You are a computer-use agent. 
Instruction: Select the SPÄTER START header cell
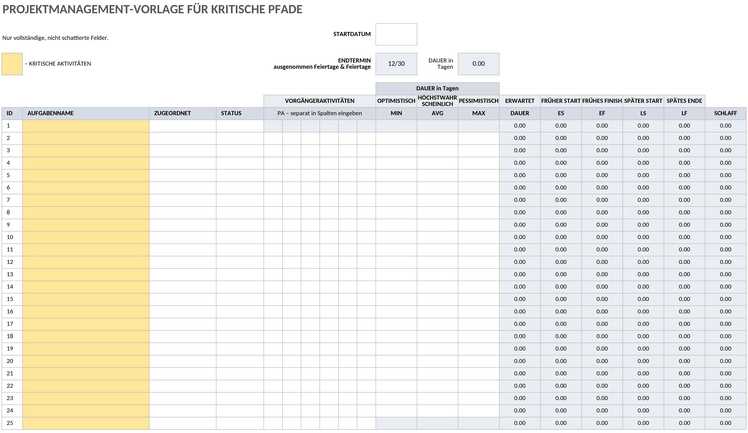[643, 101]
